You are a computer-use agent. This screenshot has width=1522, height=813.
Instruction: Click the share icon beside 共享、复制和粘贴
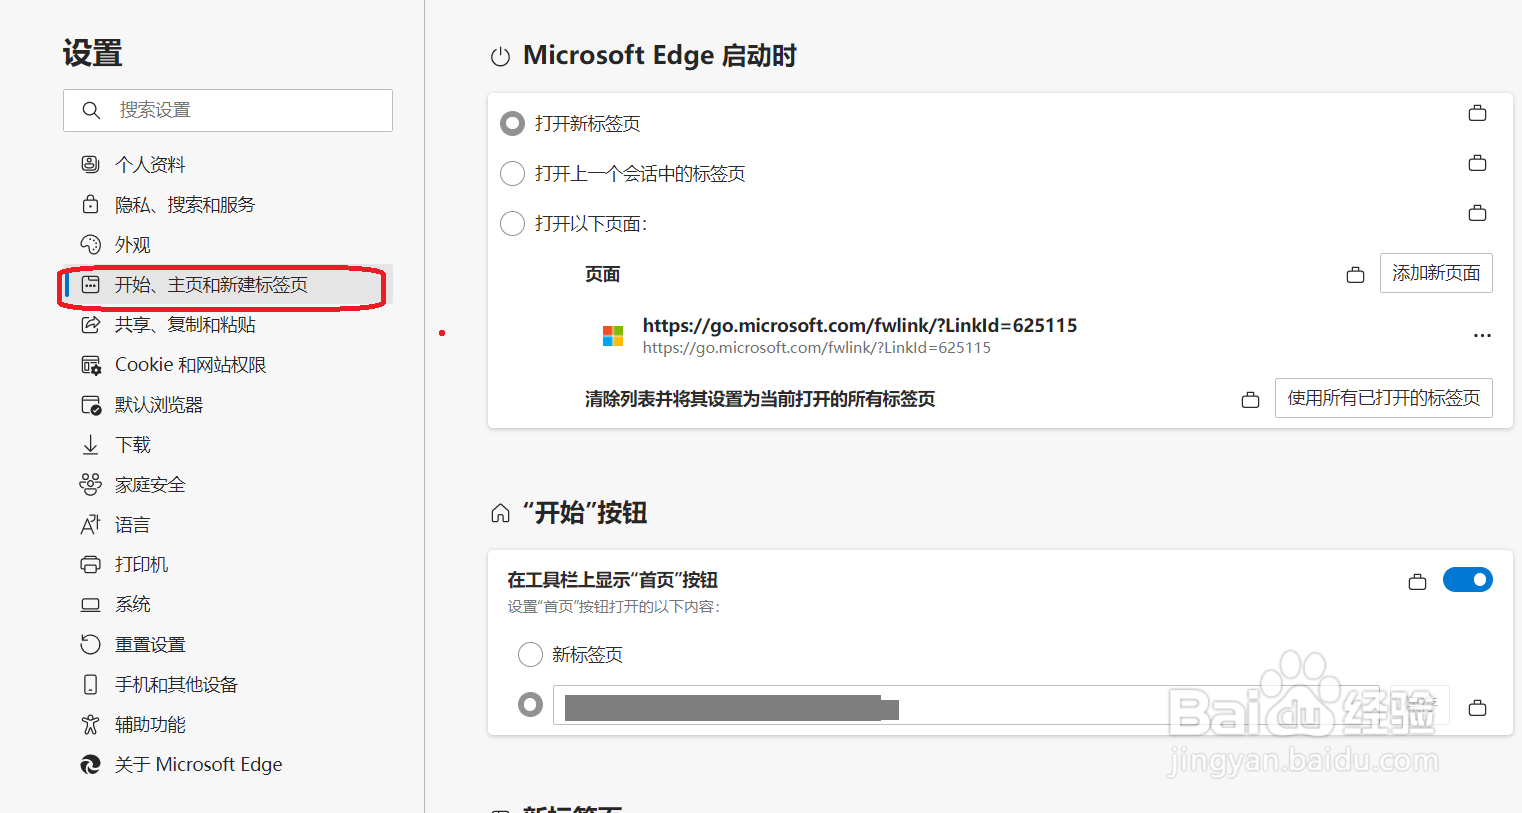click(x=90, y=324)
